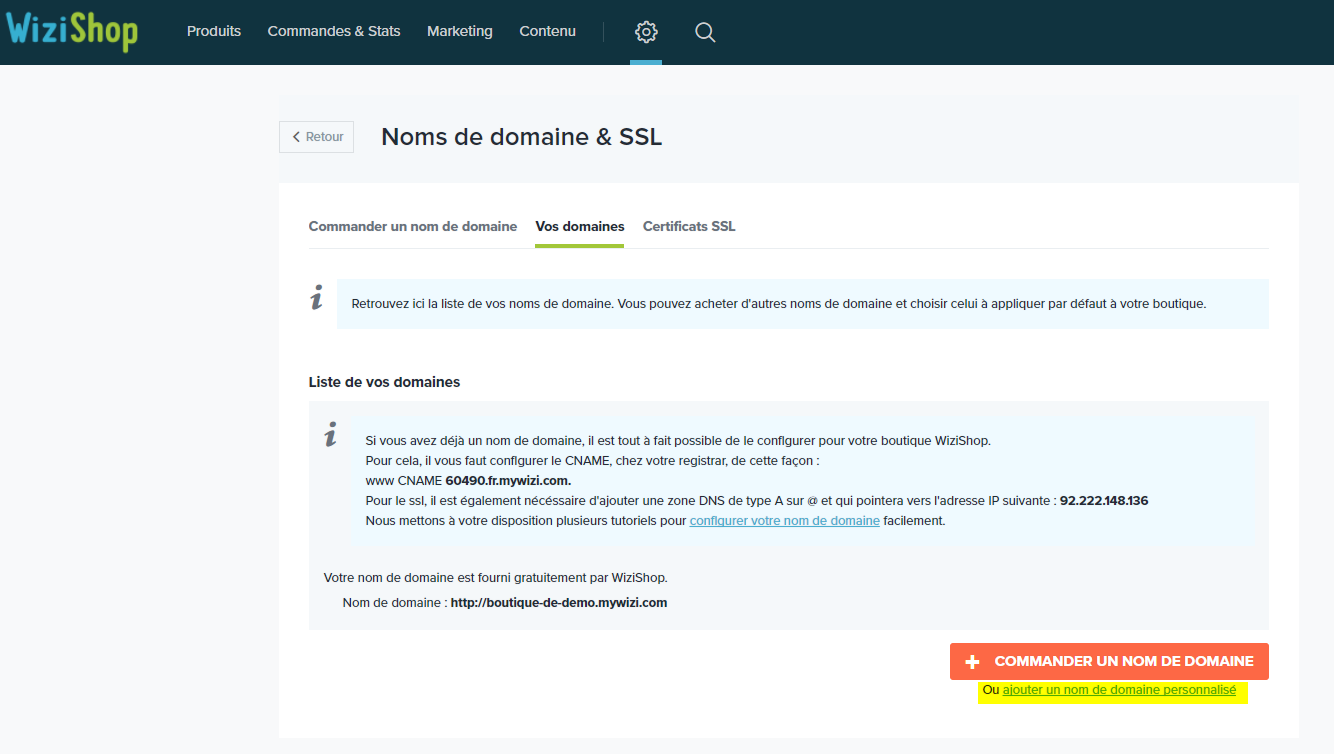
Task: Open the settings gear icon
Action: tap(646, 32)
